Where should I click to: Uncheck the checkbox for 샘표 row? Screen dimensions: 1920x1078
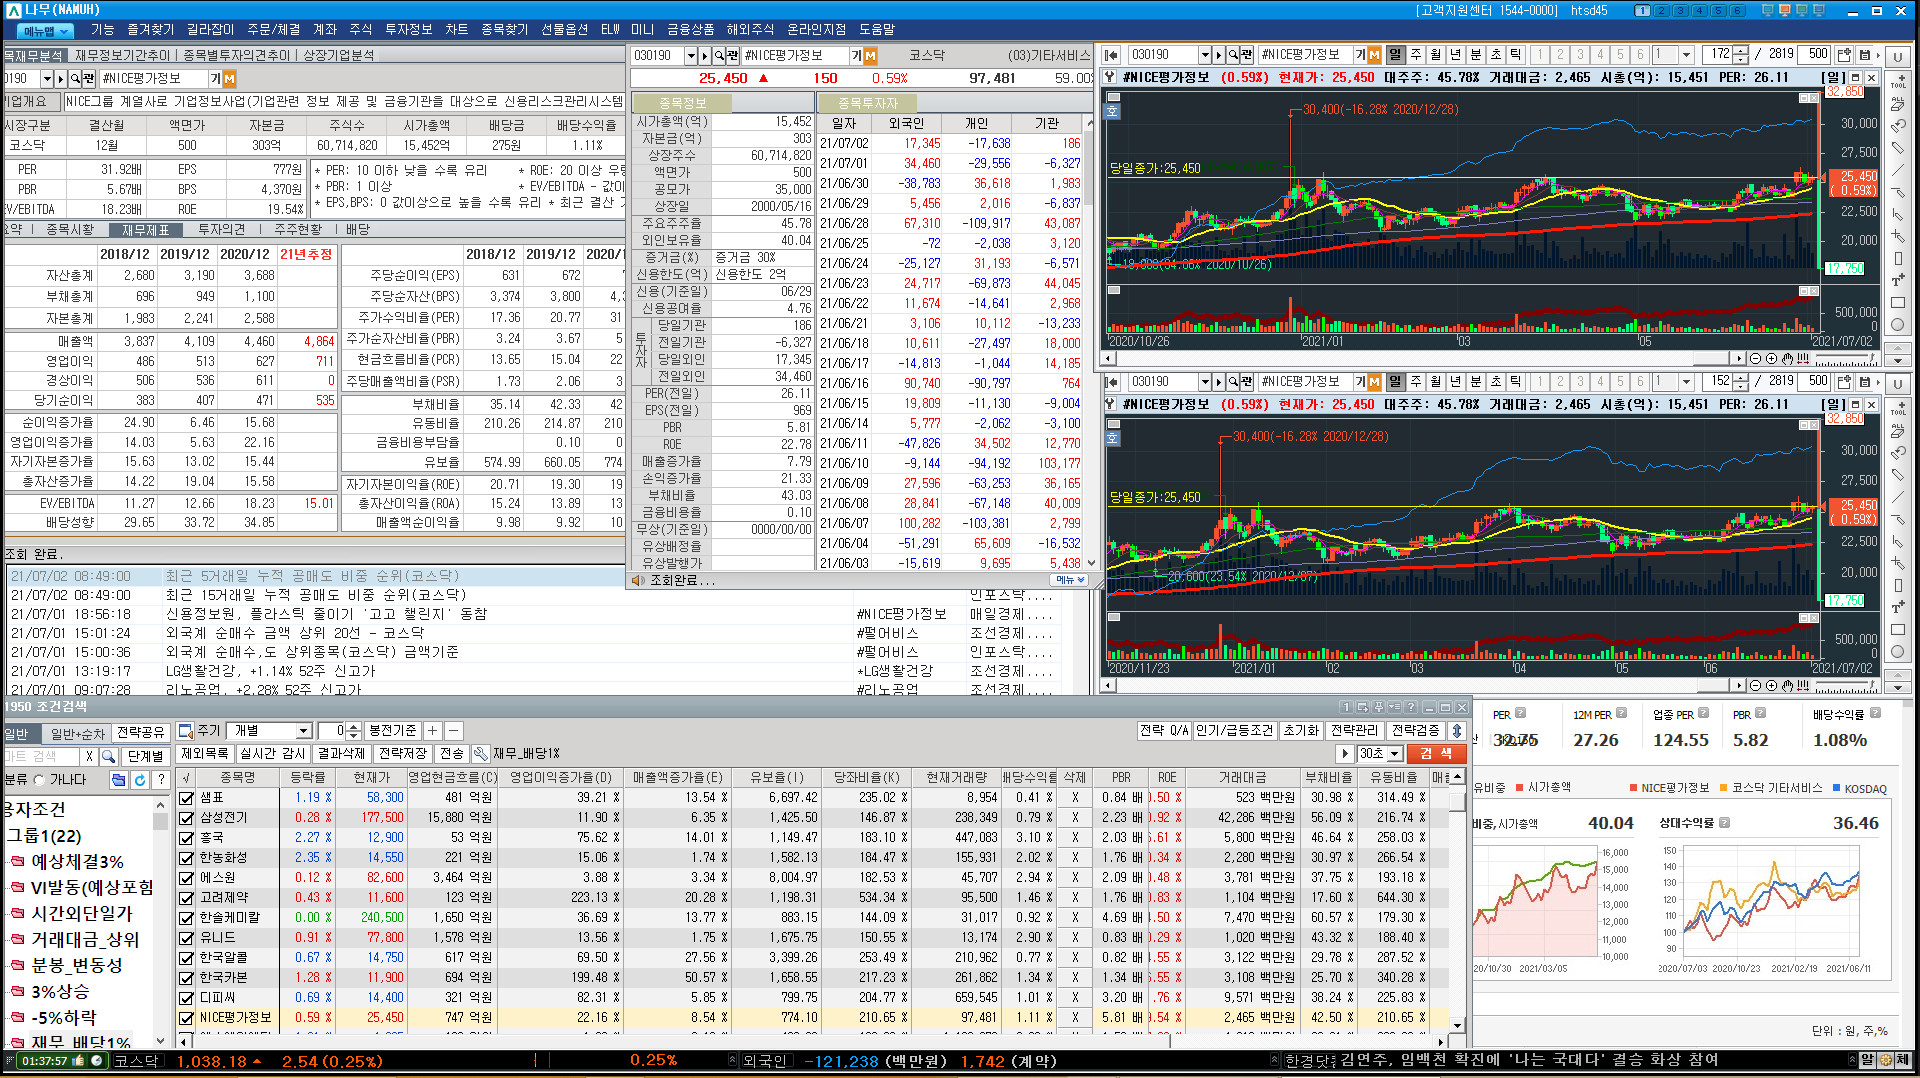186,798
